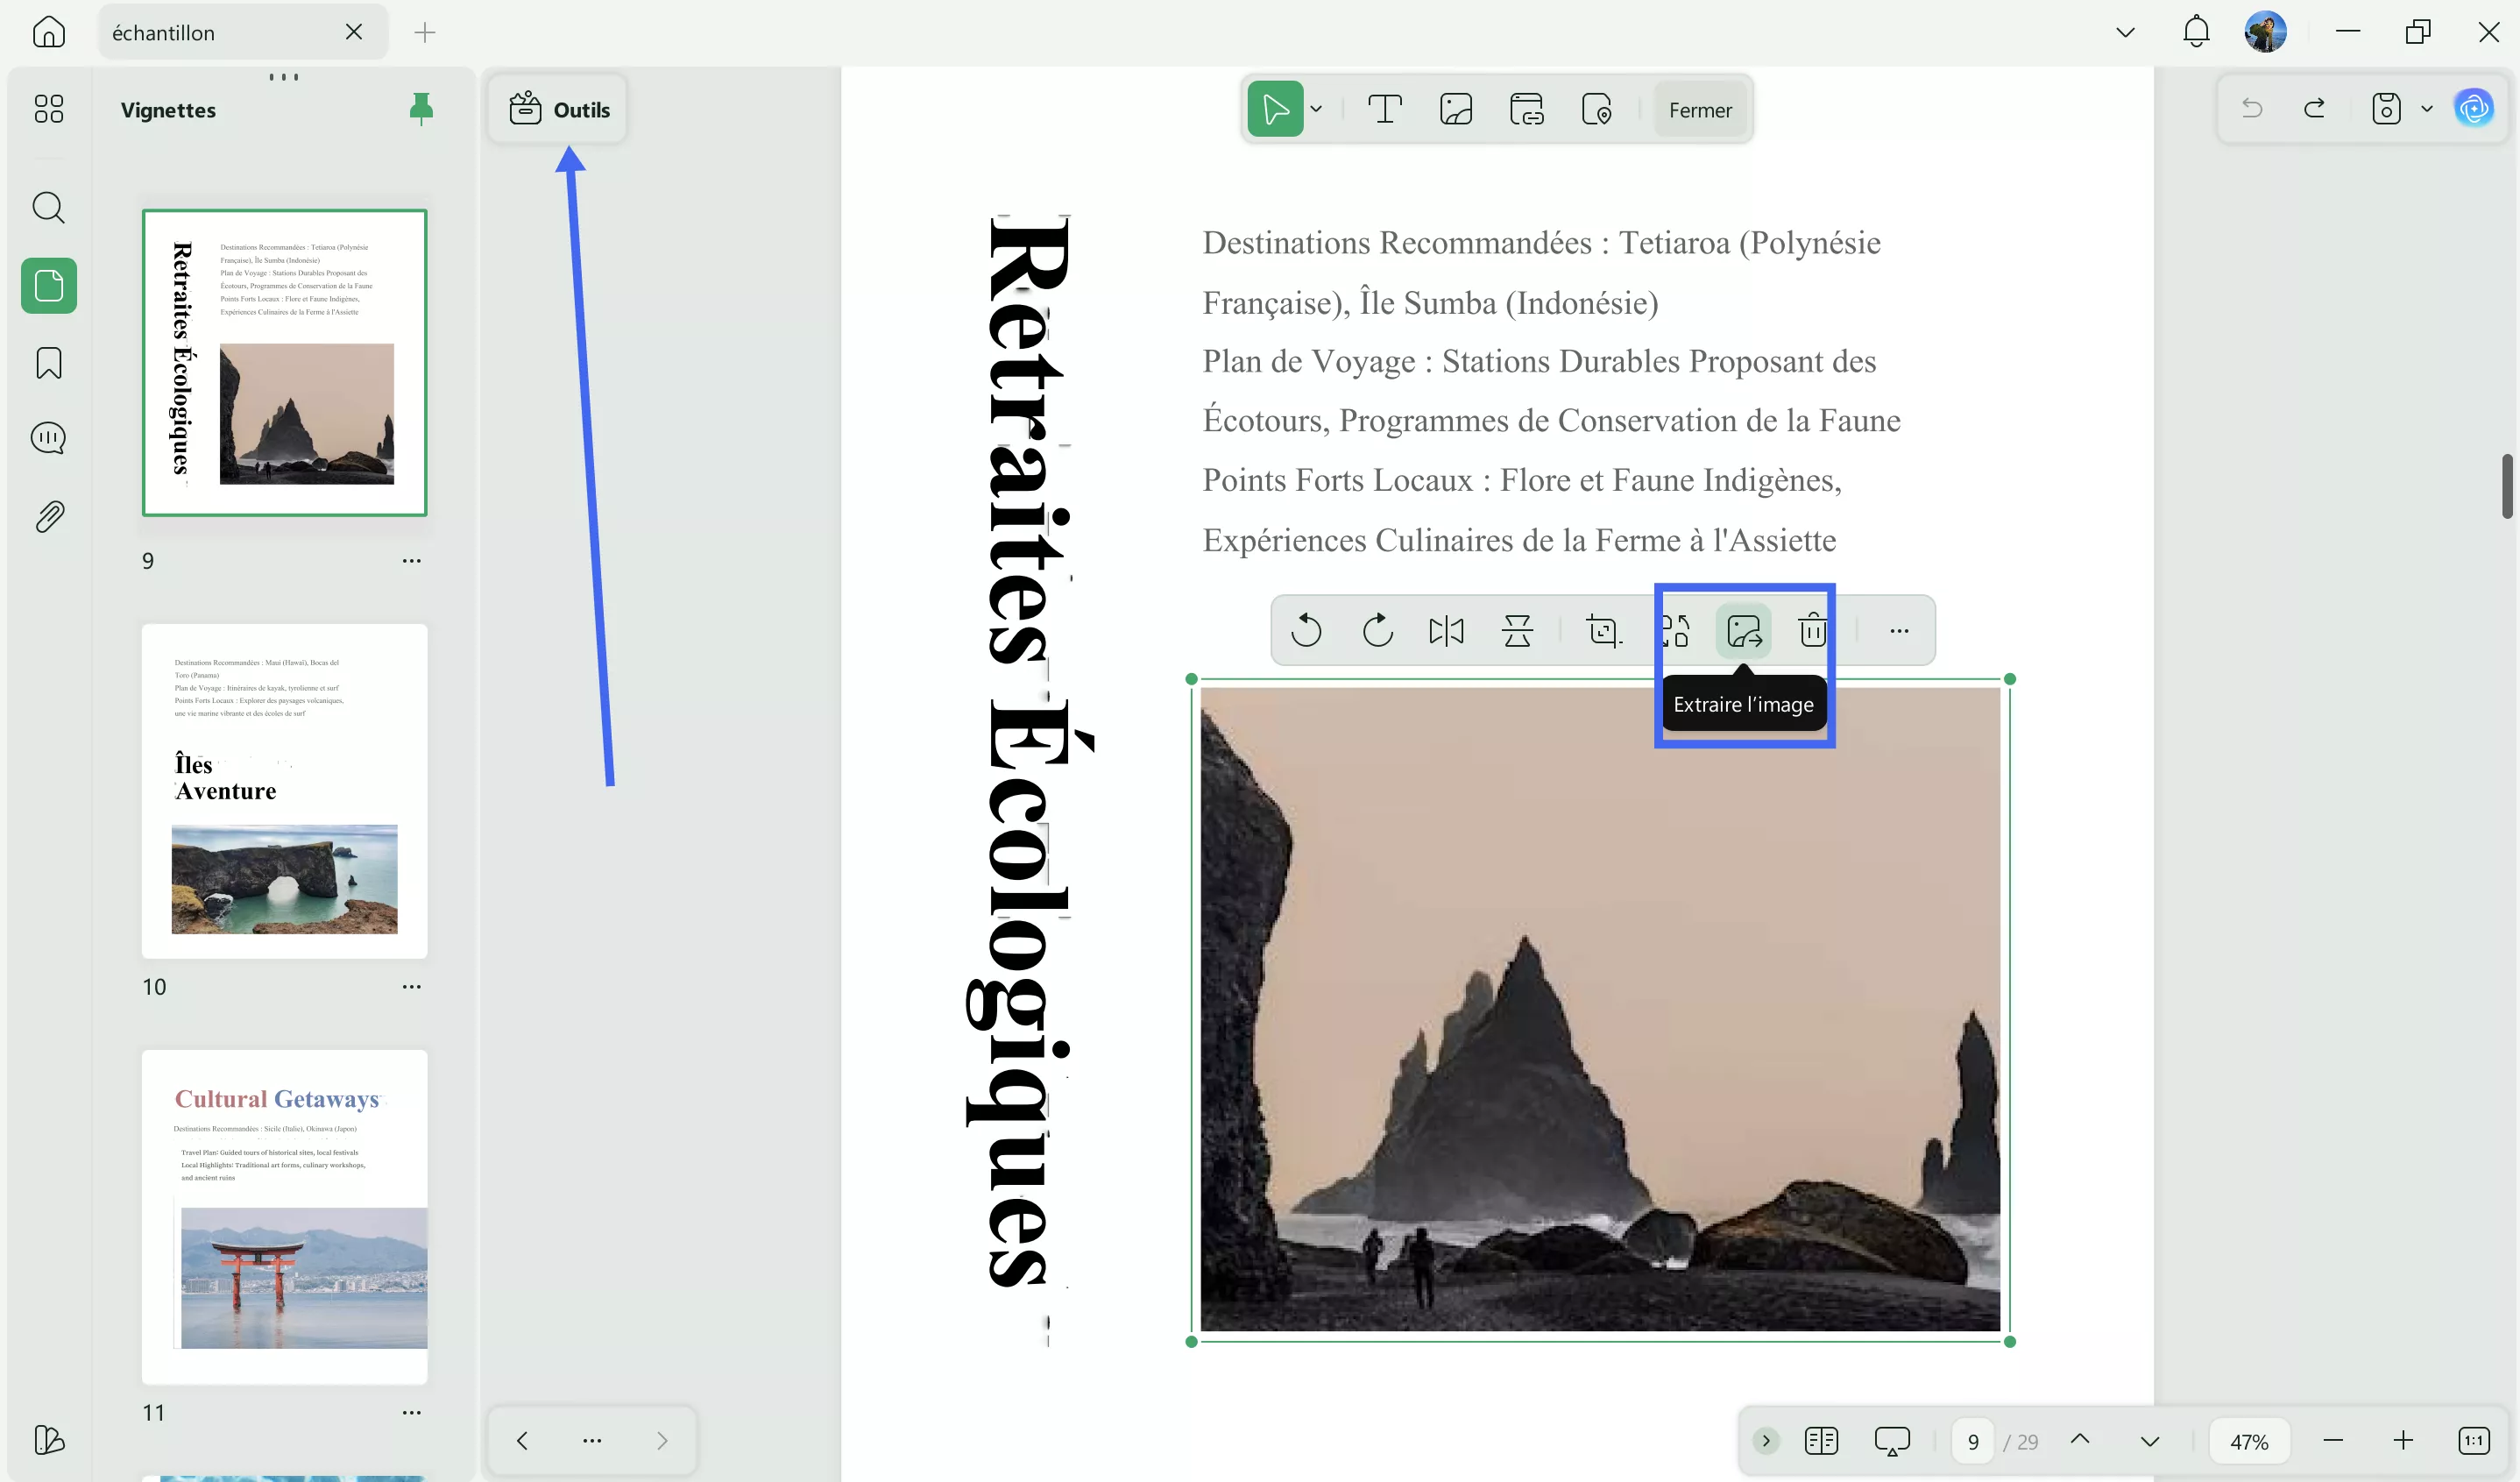Select the crop image tool
The width and height of the screenshot is (2520, 1482).
coord(1603,631)
